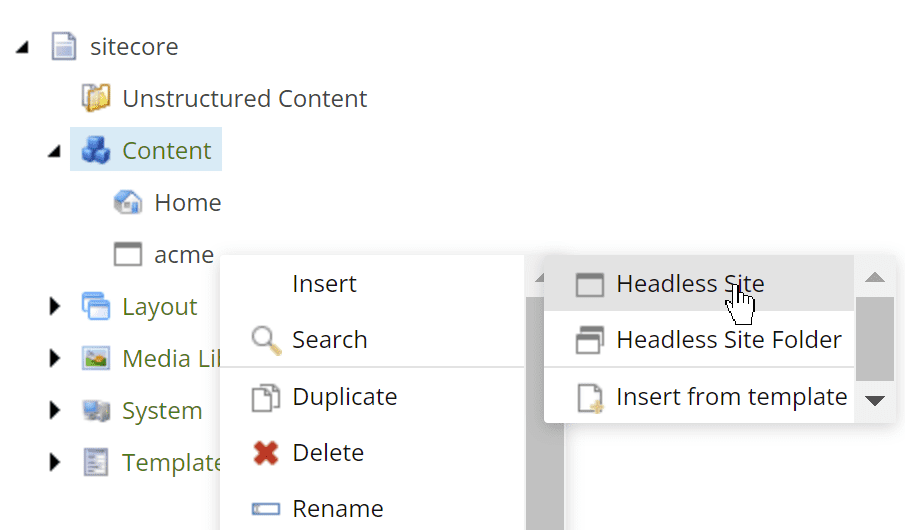
Task: Click the System node computer icon
Action: pyautogui.click(x=95, y=411)
